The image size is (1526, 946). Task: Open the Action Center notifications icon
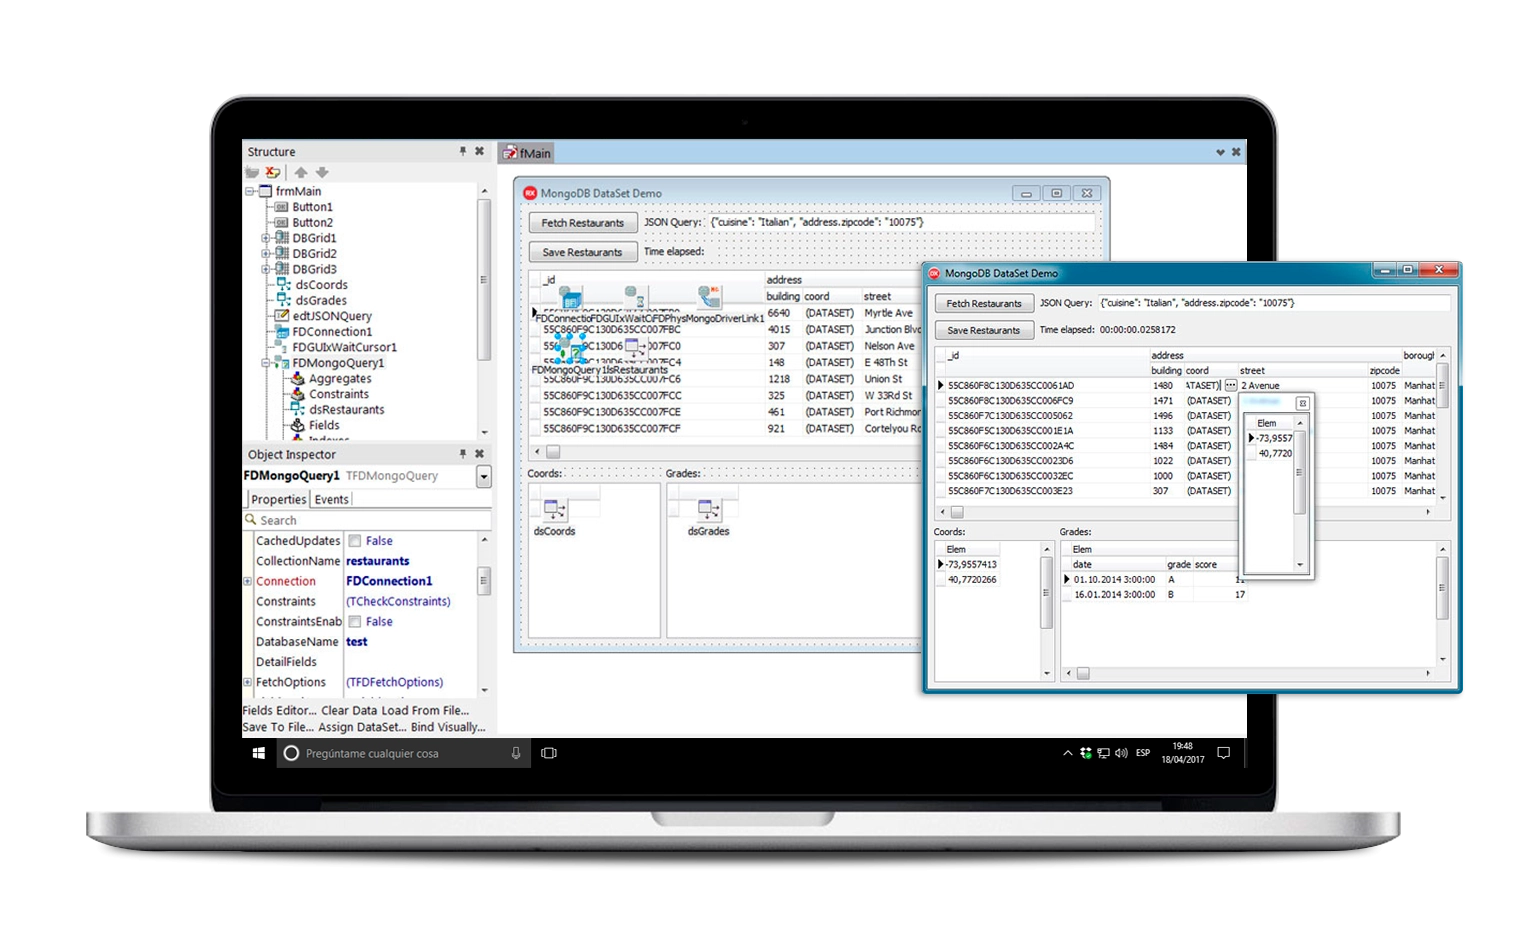click(1223, 753)
